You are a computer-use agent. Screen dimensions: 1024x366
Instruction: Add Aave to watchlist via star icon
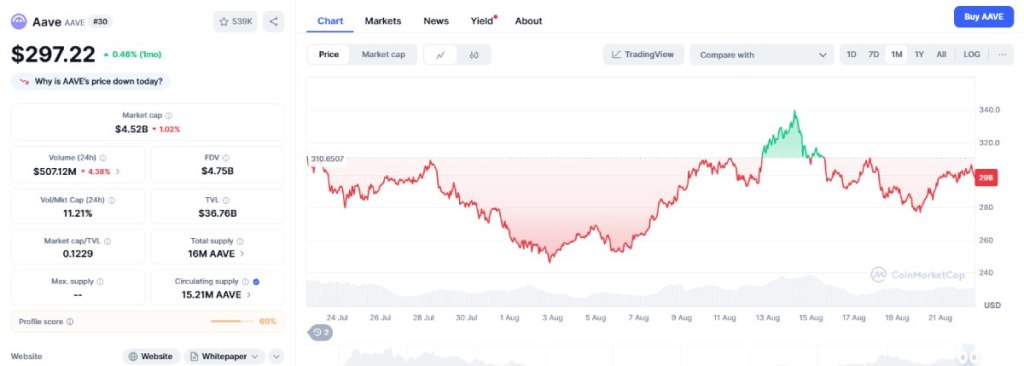point(224,22)
